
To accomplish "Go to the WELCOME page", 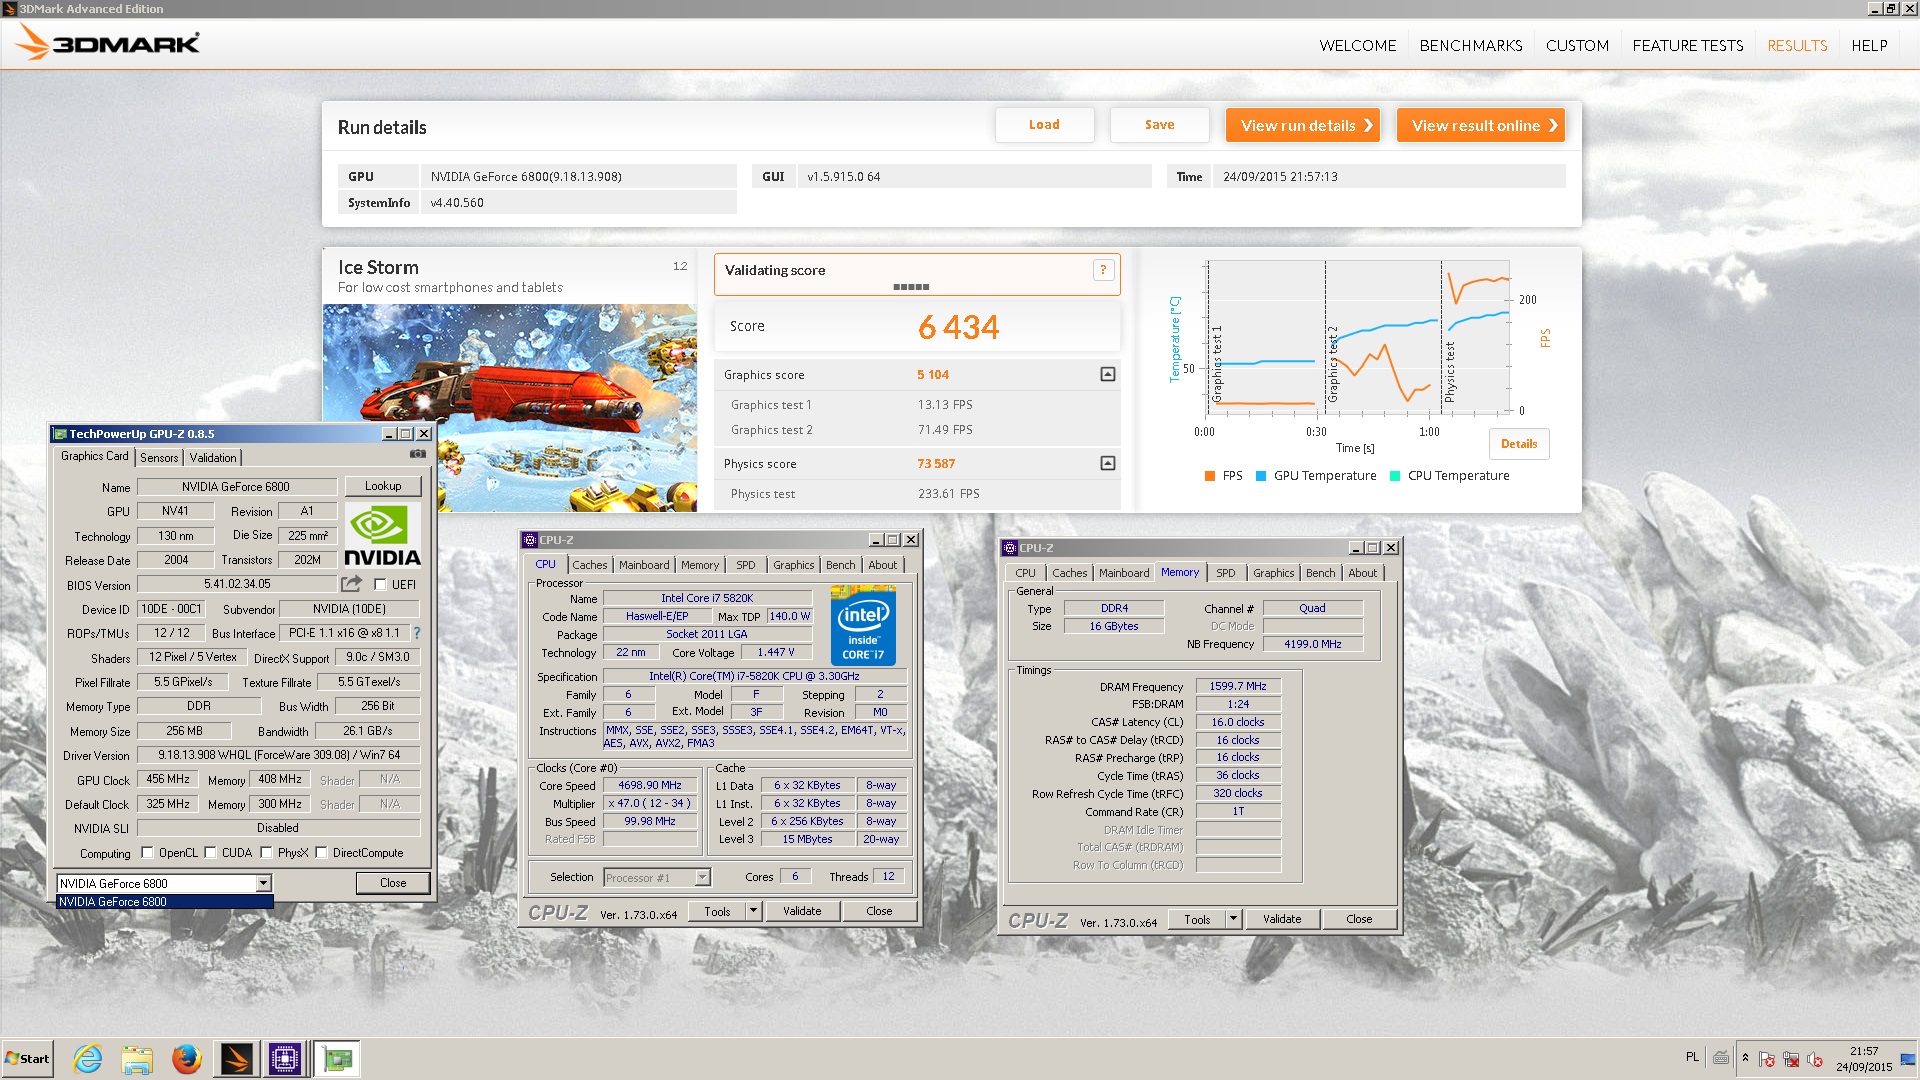I will point(1357,46).
